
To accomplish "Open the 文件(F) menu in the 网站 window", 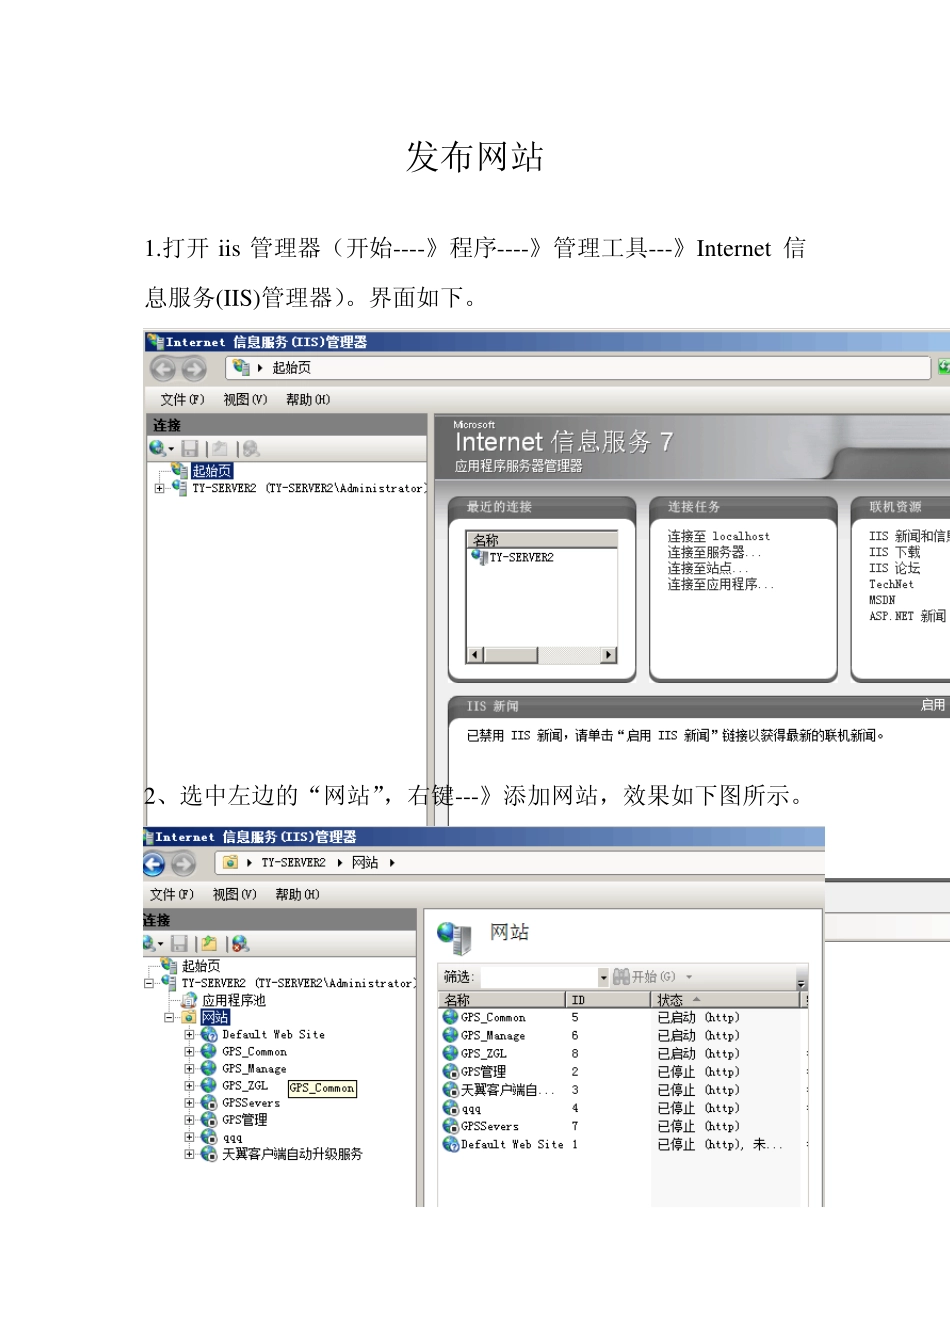I will (x=172, y=894).
